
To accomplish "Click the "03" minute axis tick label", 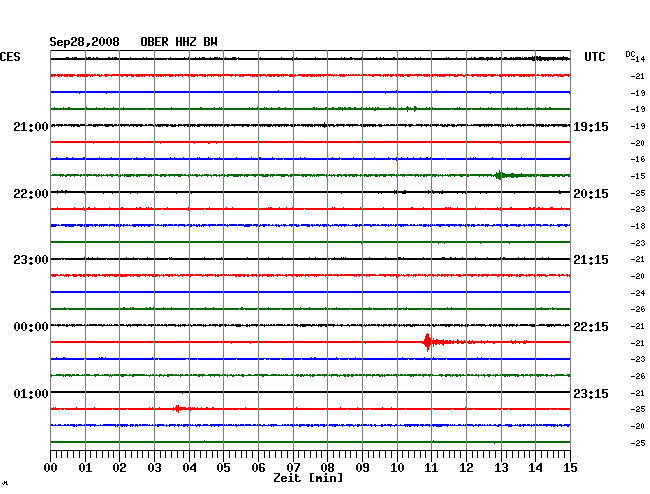I will [154, 467].
